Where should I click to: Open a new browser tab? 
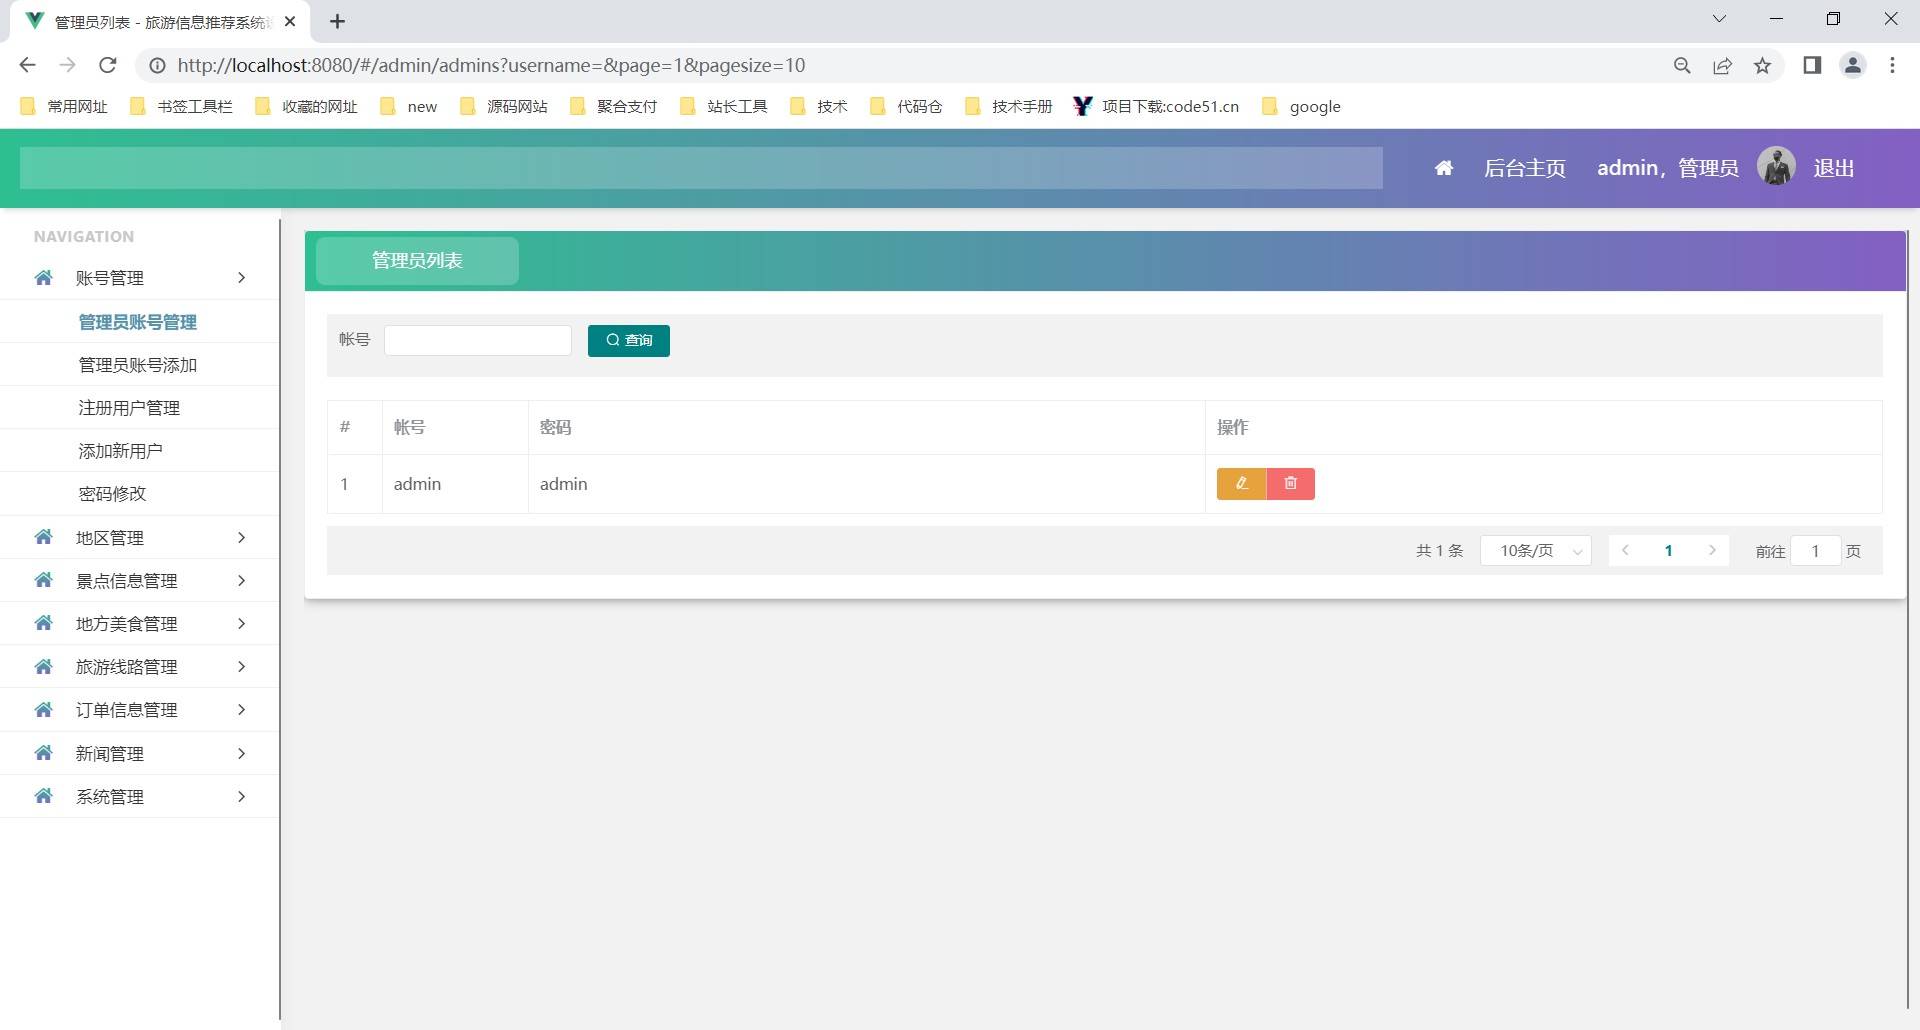tap(337, 21)
